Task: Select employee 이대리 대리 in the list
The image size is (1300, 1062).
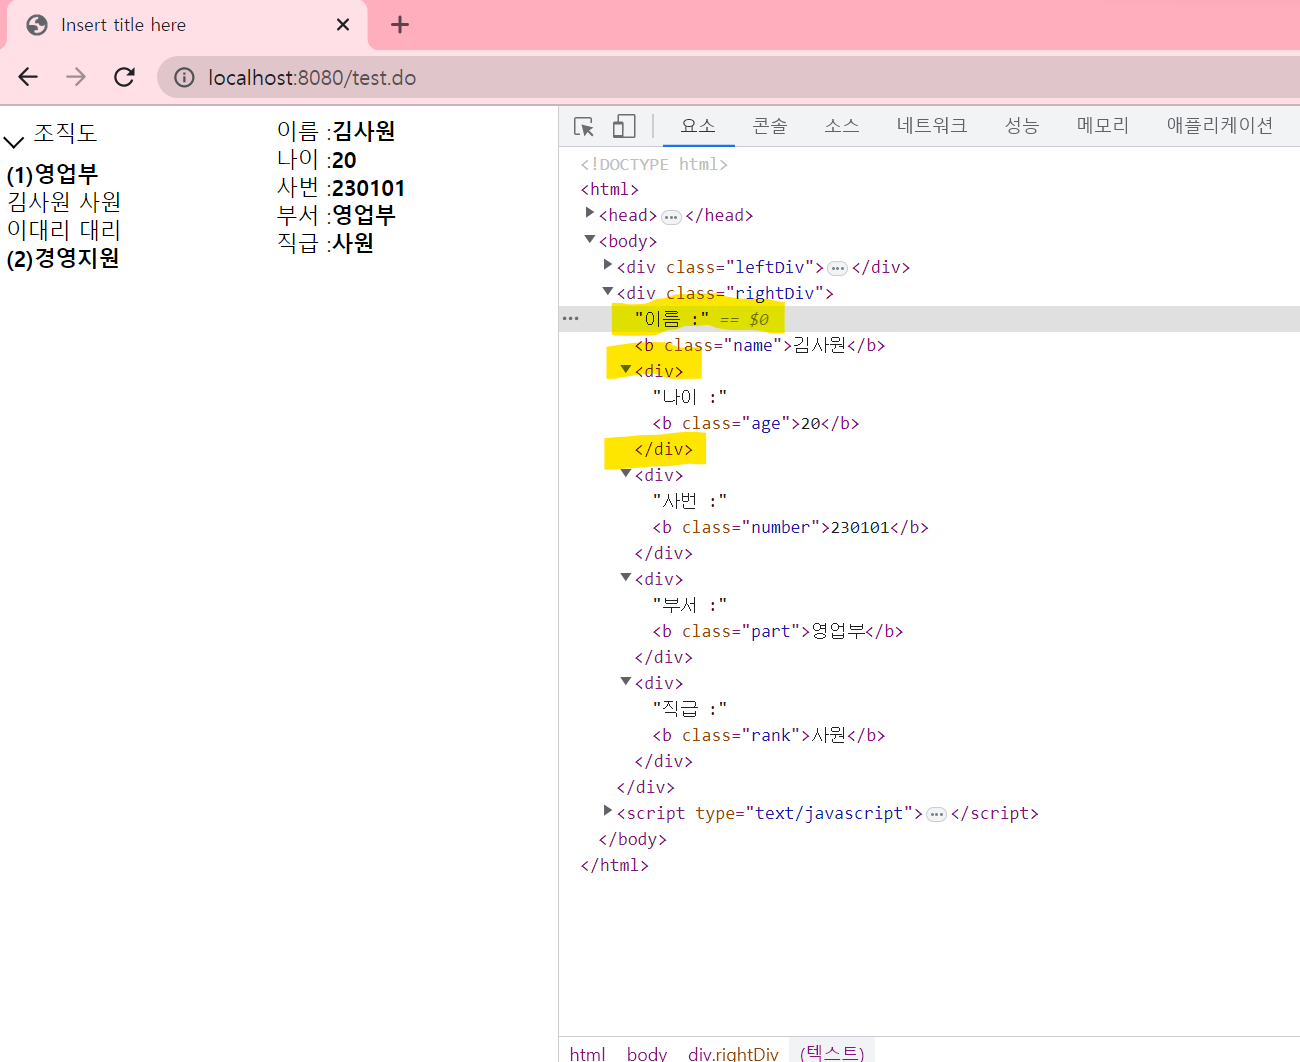Action: tap(64, 230)
